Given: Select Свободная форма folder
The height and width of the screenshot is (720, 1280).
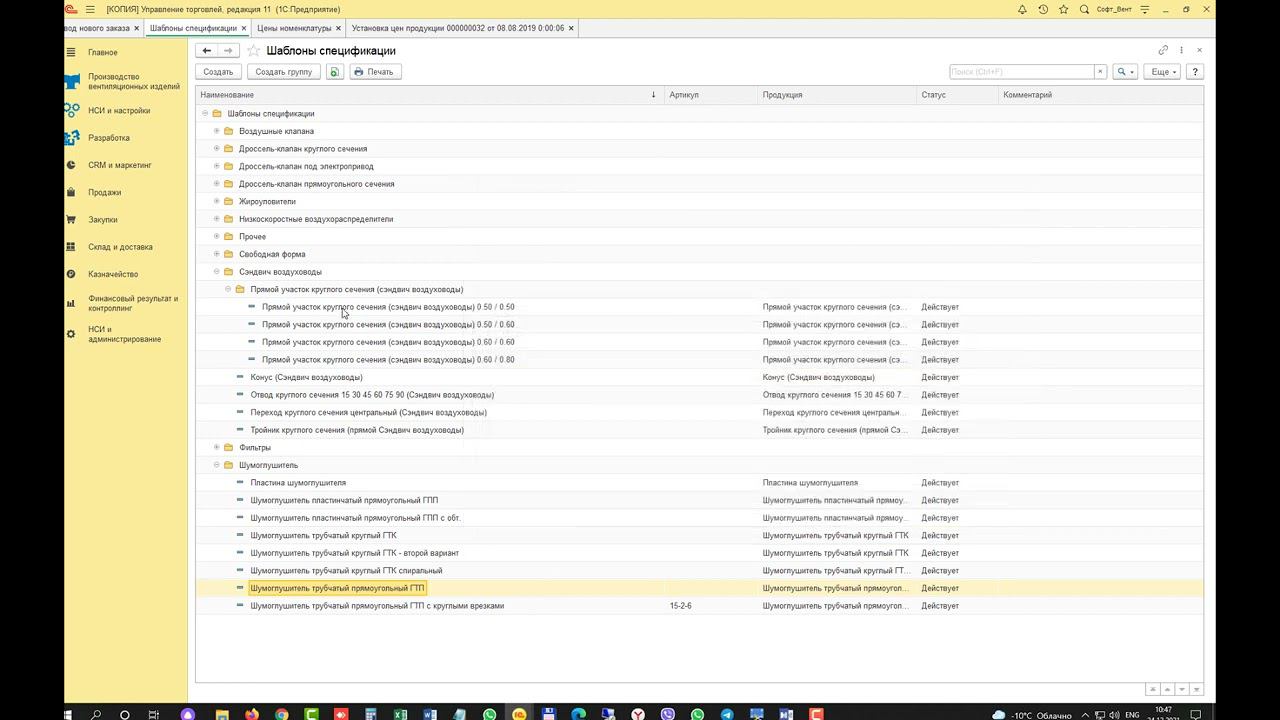Looking at the screenshot, I should point(699,254).
